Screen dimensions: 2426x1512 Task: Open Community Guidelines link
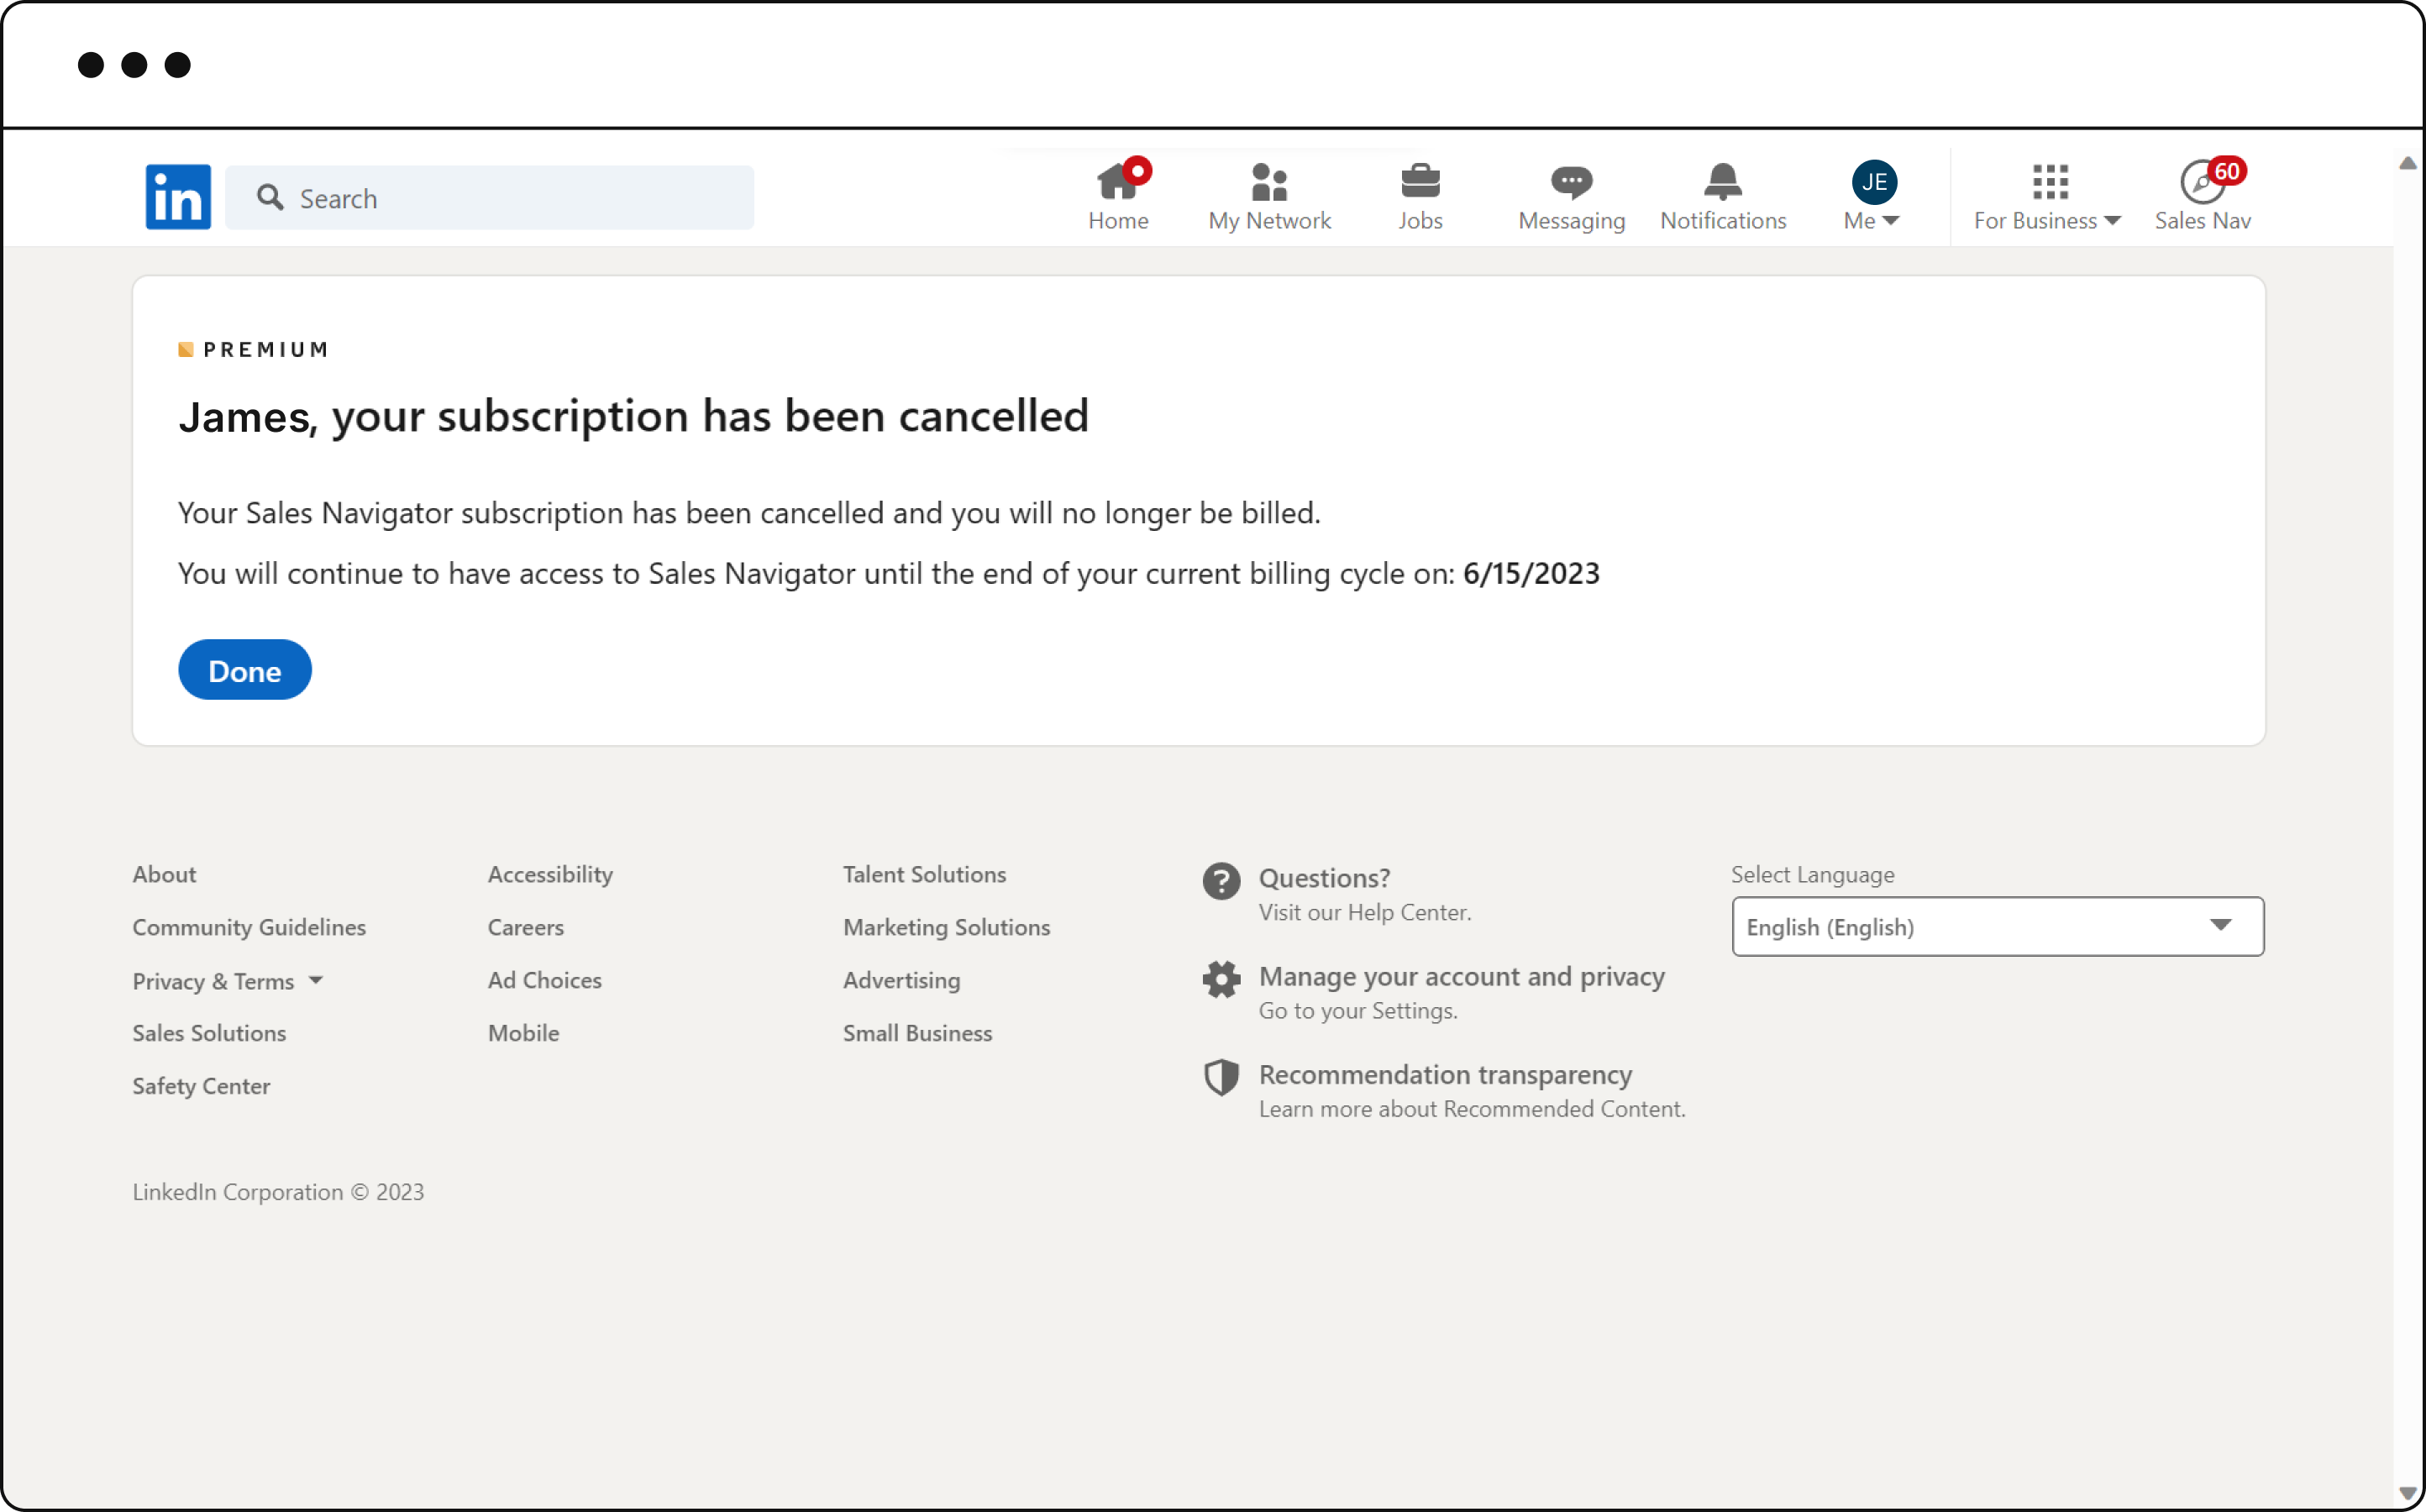[249, 927]
